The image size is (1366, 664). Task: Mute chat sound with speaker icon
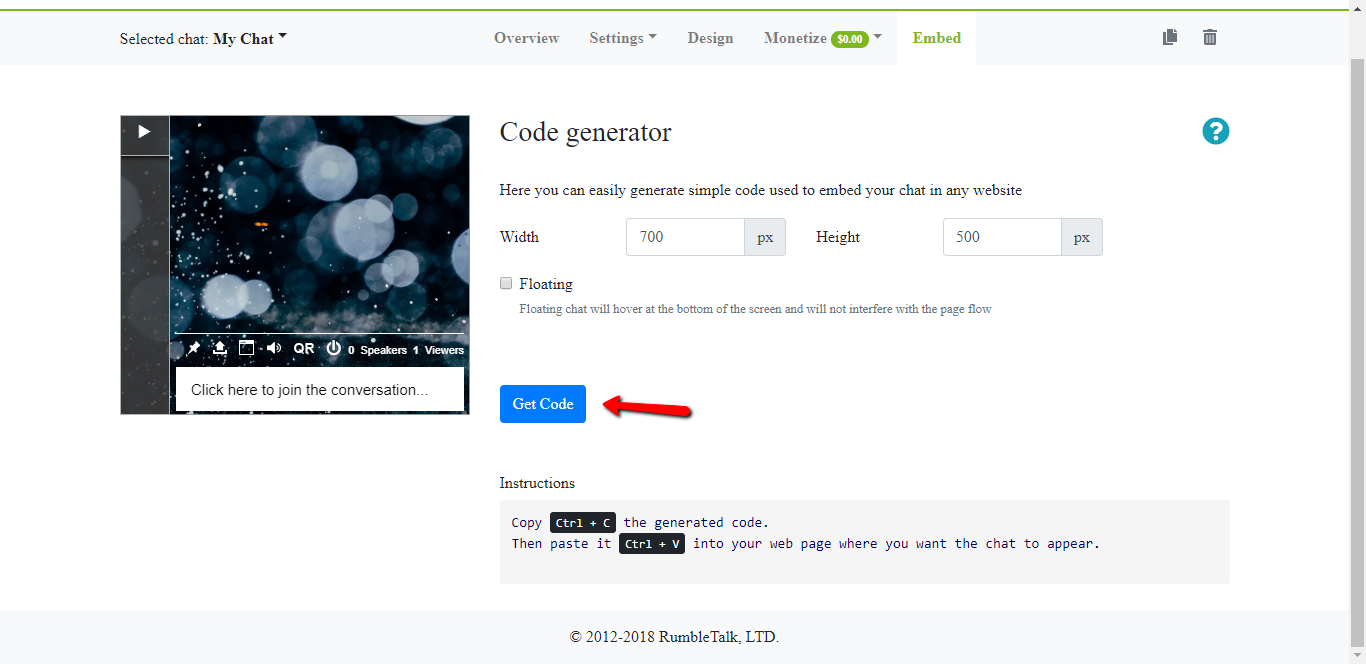click(273, 348)
